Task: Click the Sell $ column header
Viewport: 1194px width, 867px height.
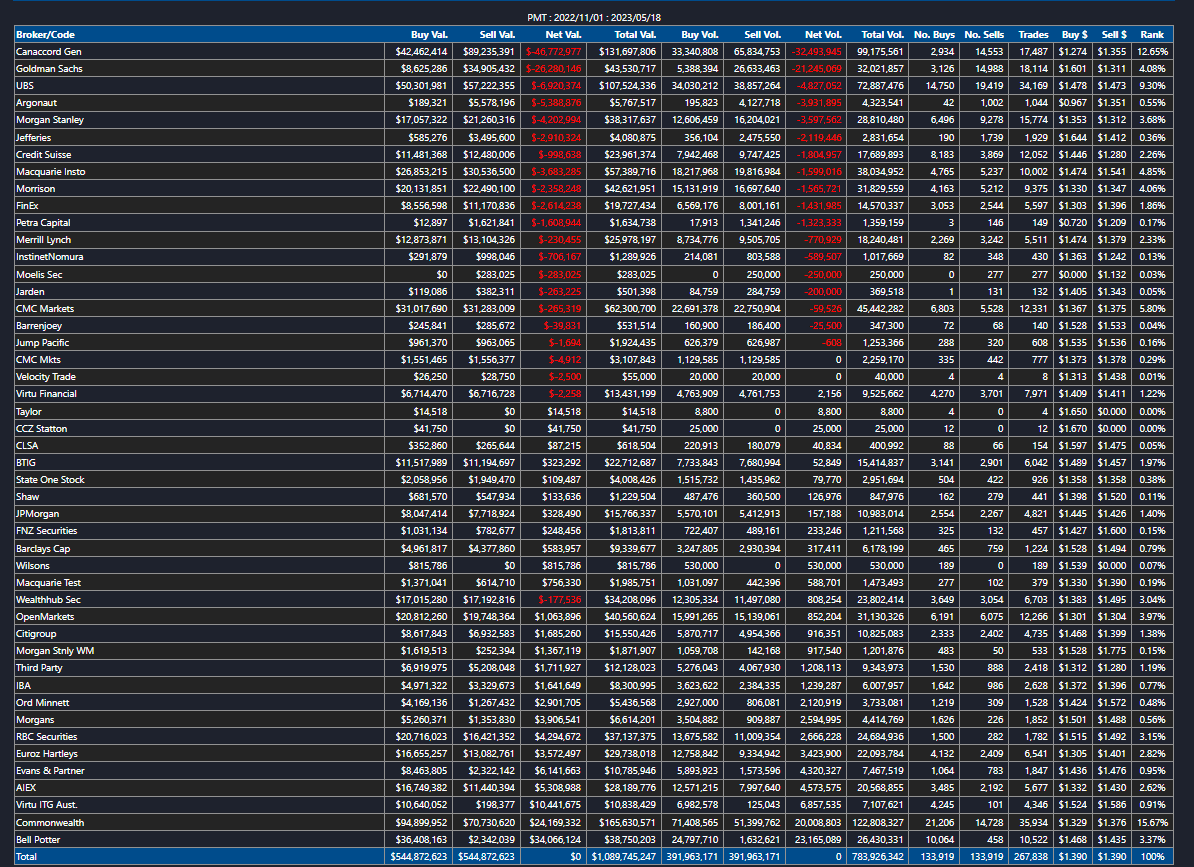Action: coord(1114,34)
